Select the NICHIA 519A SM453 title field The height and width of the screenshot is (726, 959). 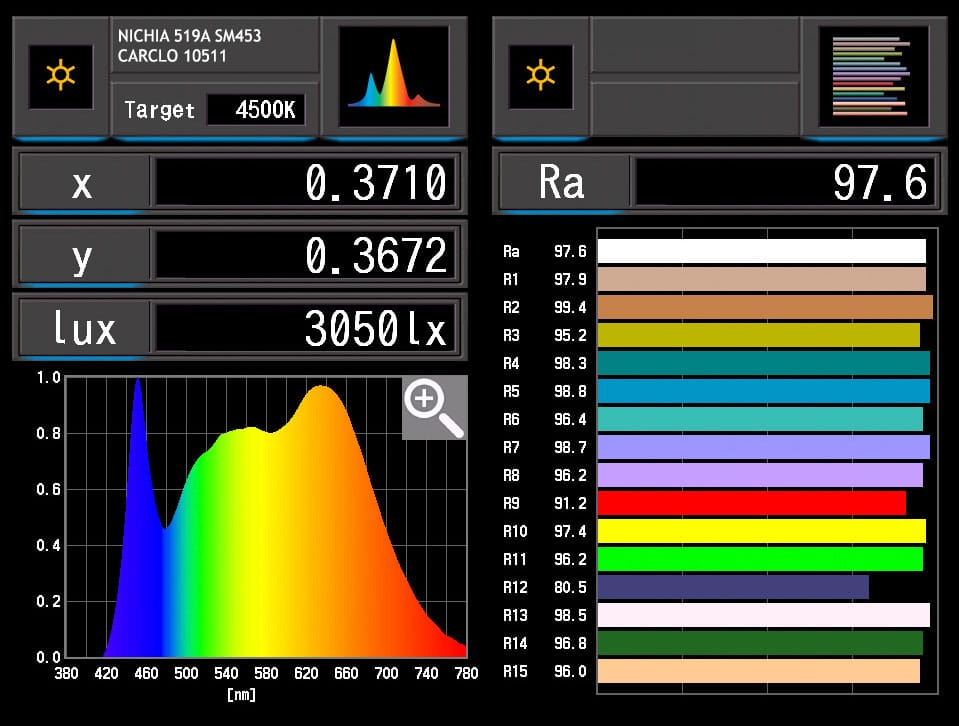[x=214, y=46]
